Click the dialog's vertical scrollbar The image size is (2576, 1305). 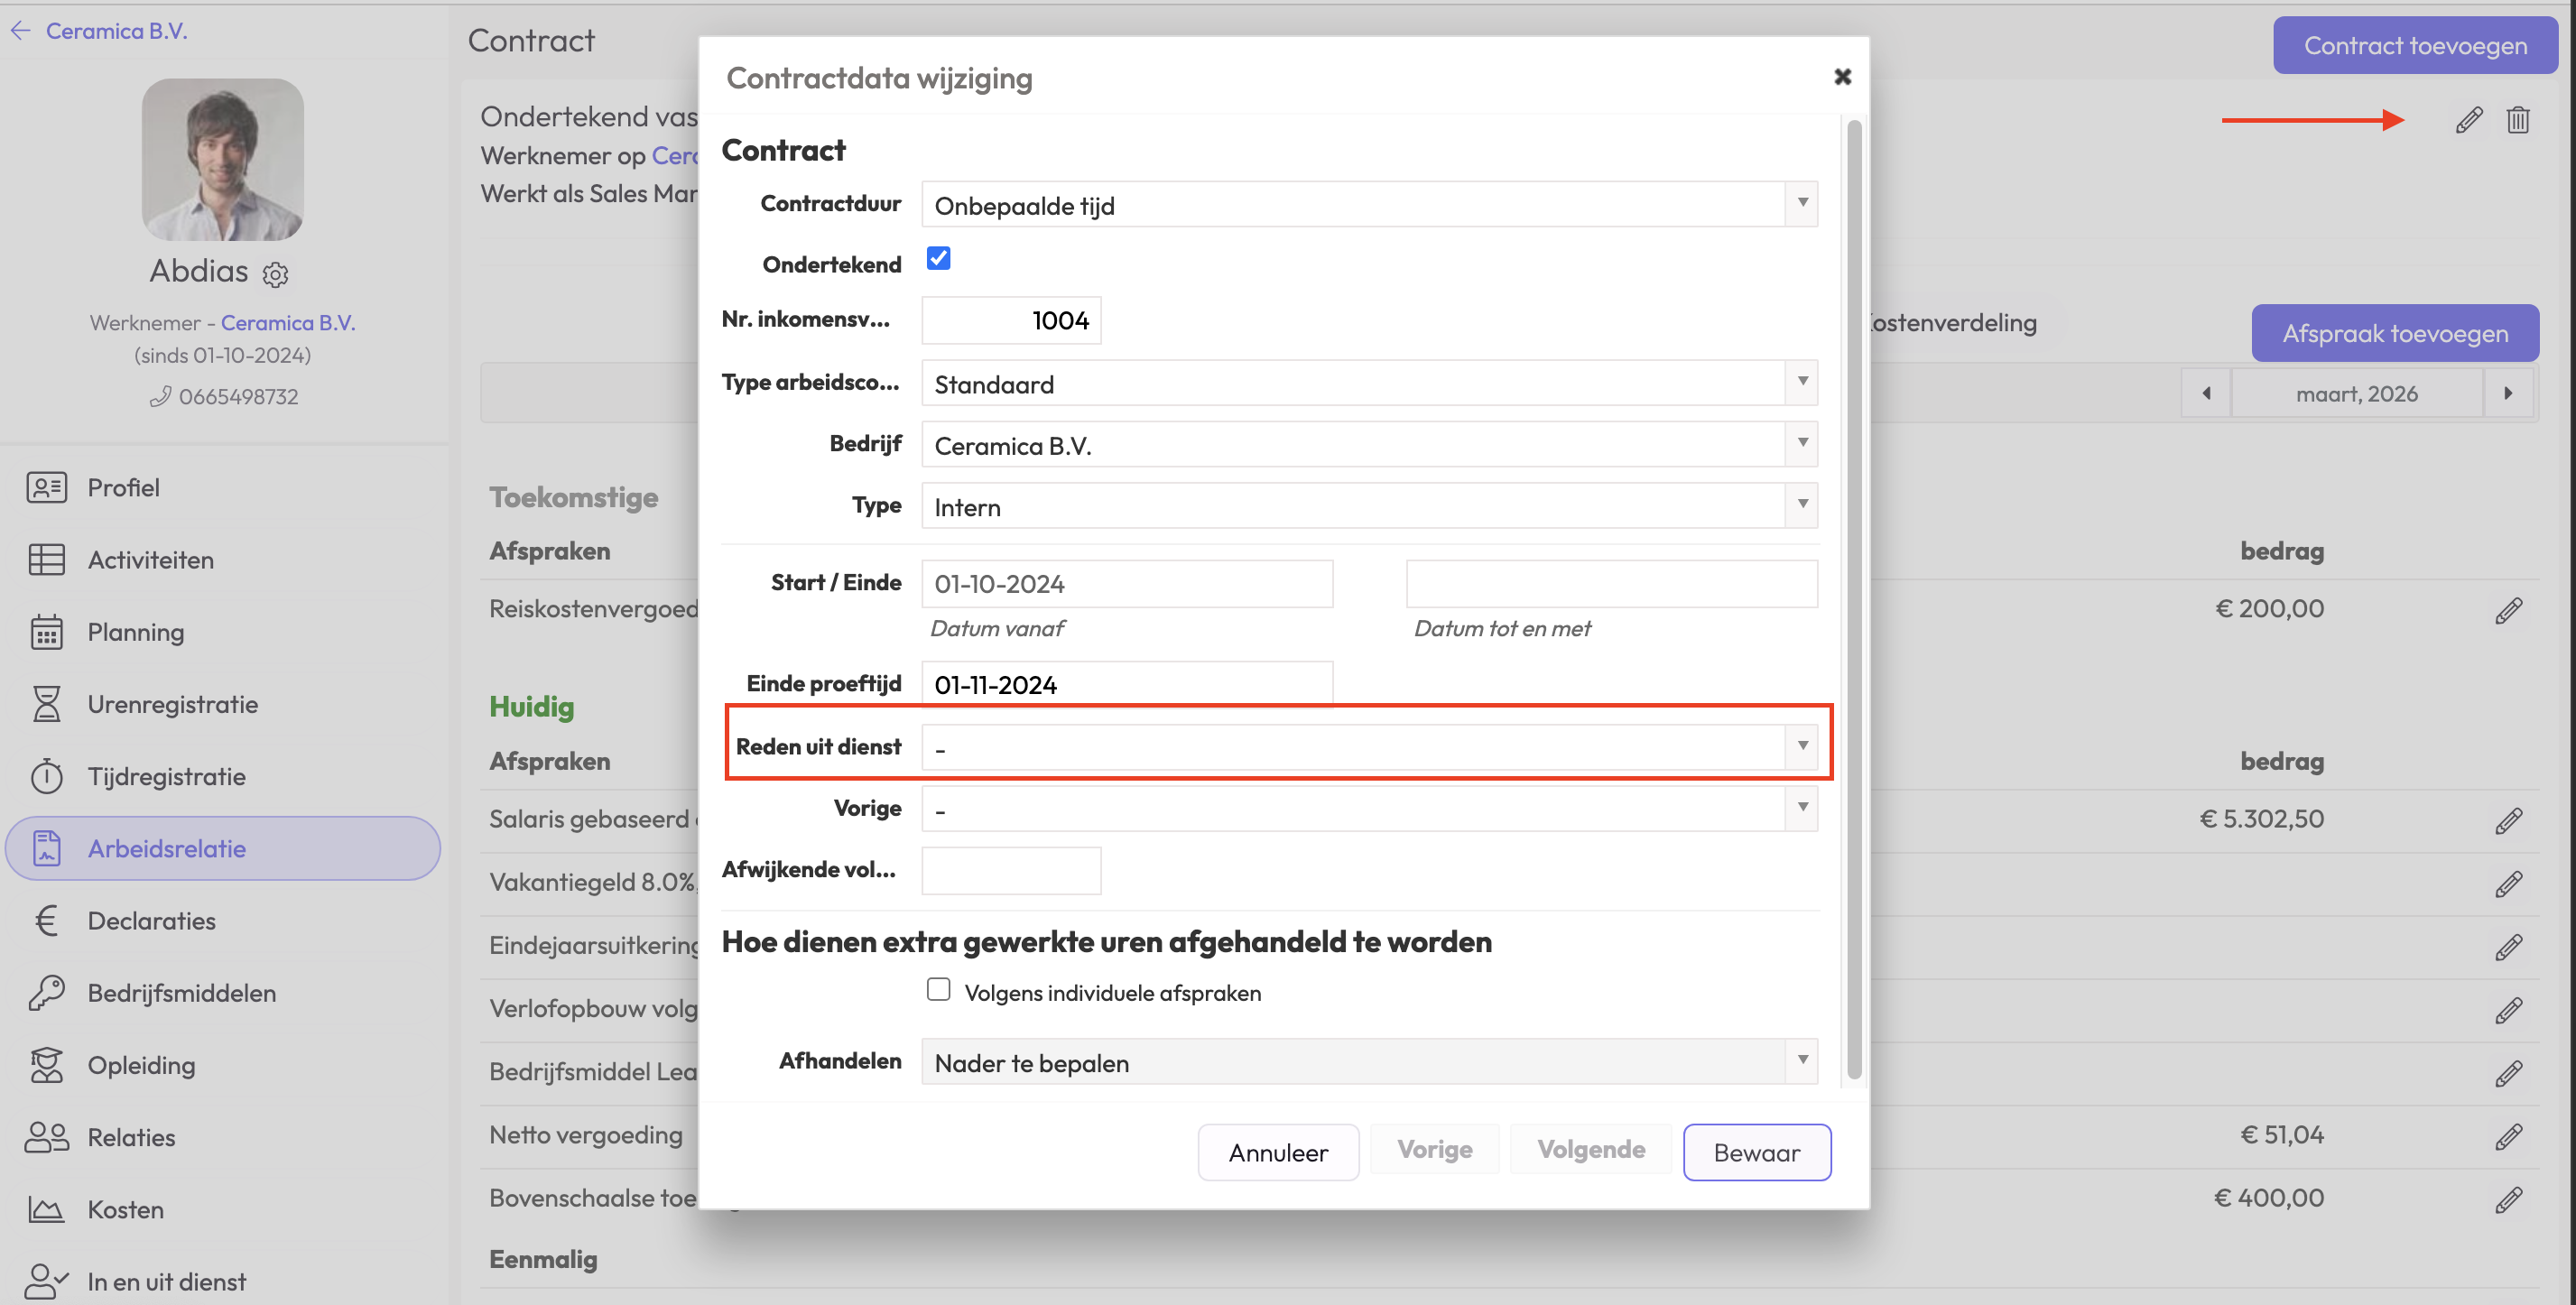(1853, 600)
